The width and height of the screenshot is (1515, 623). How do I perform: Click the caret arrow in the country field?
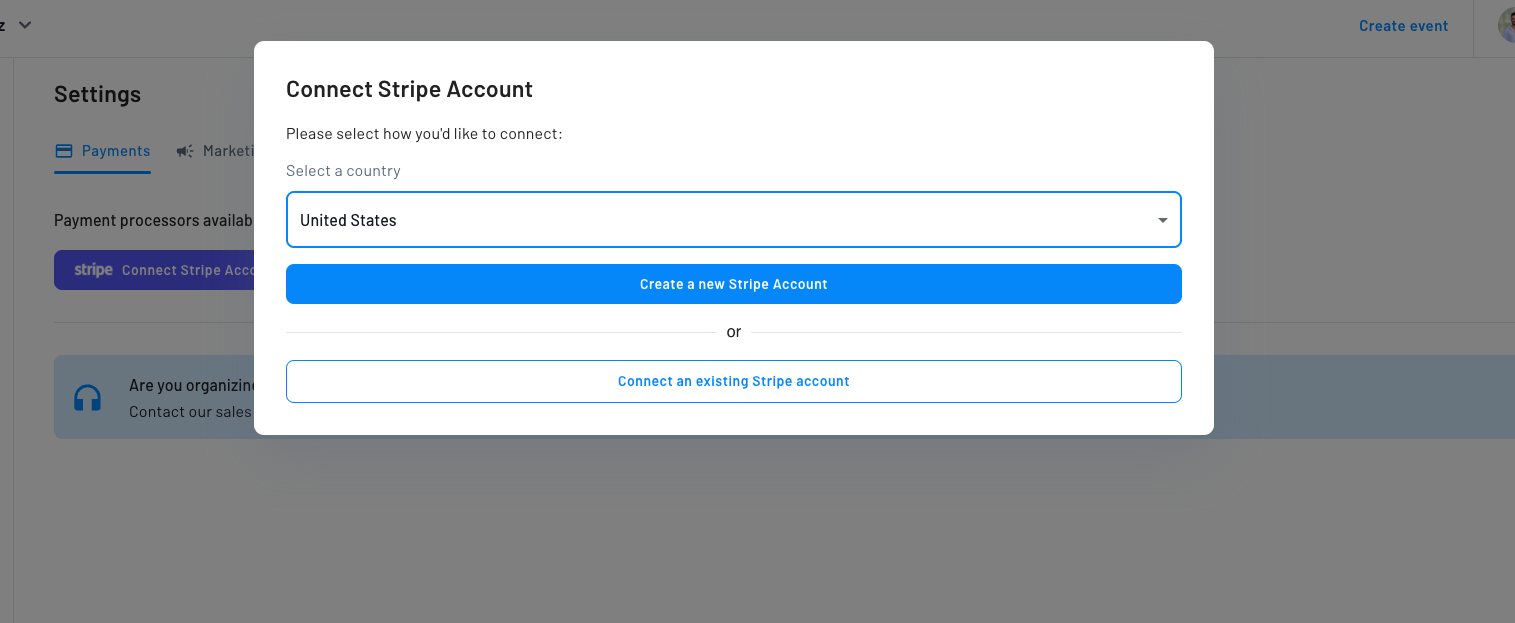[1162, 220]
